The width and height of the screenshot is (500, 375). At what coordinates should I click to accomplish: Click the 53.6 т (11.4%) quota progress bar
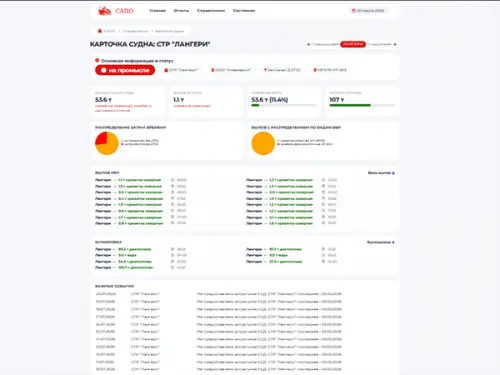tap(284, 105)
